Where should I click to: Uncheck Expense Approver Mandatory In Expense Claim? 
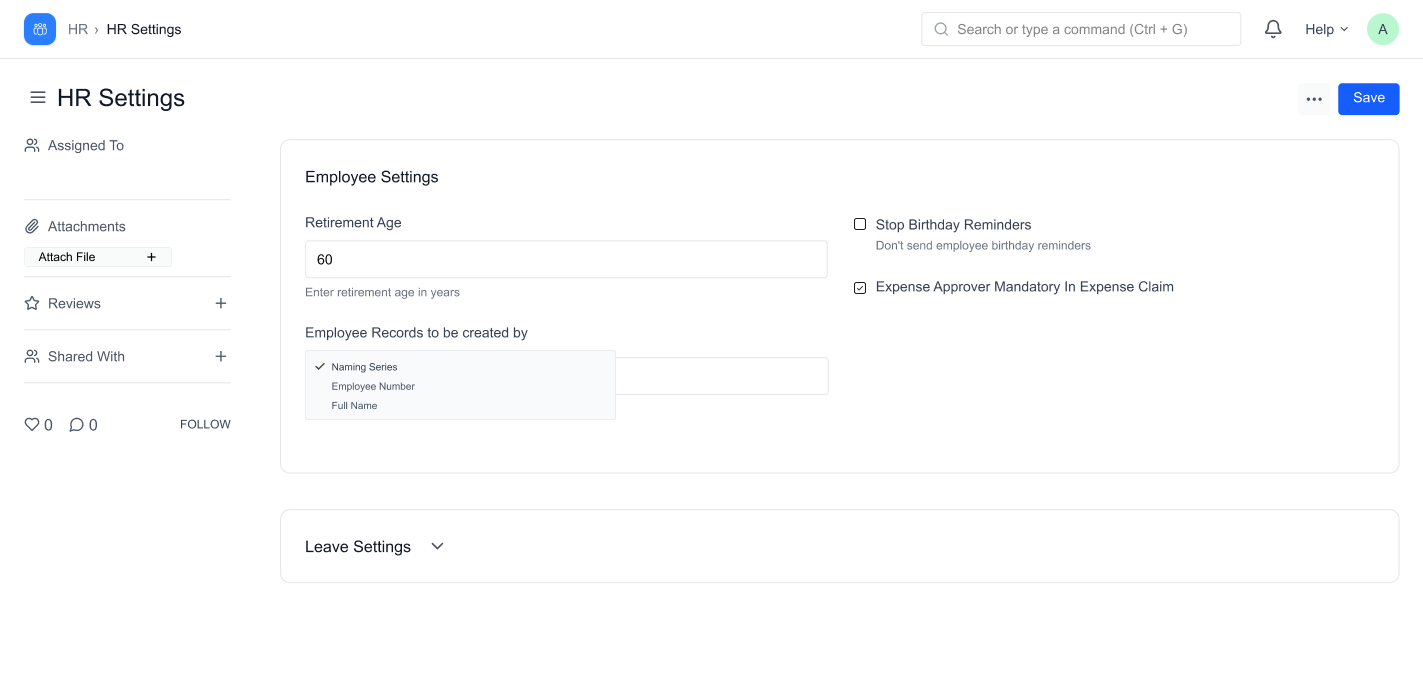coord(860,287)
